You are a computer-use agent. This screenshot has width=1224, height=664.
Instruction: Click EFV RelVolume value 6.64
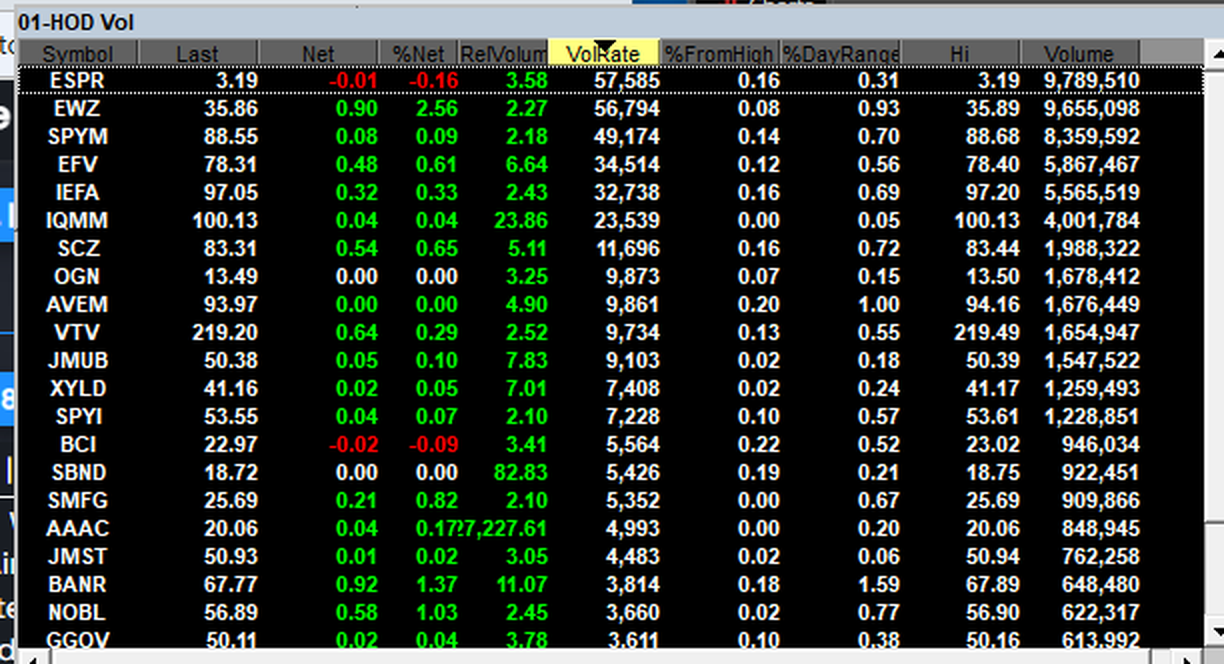[526, 164]
